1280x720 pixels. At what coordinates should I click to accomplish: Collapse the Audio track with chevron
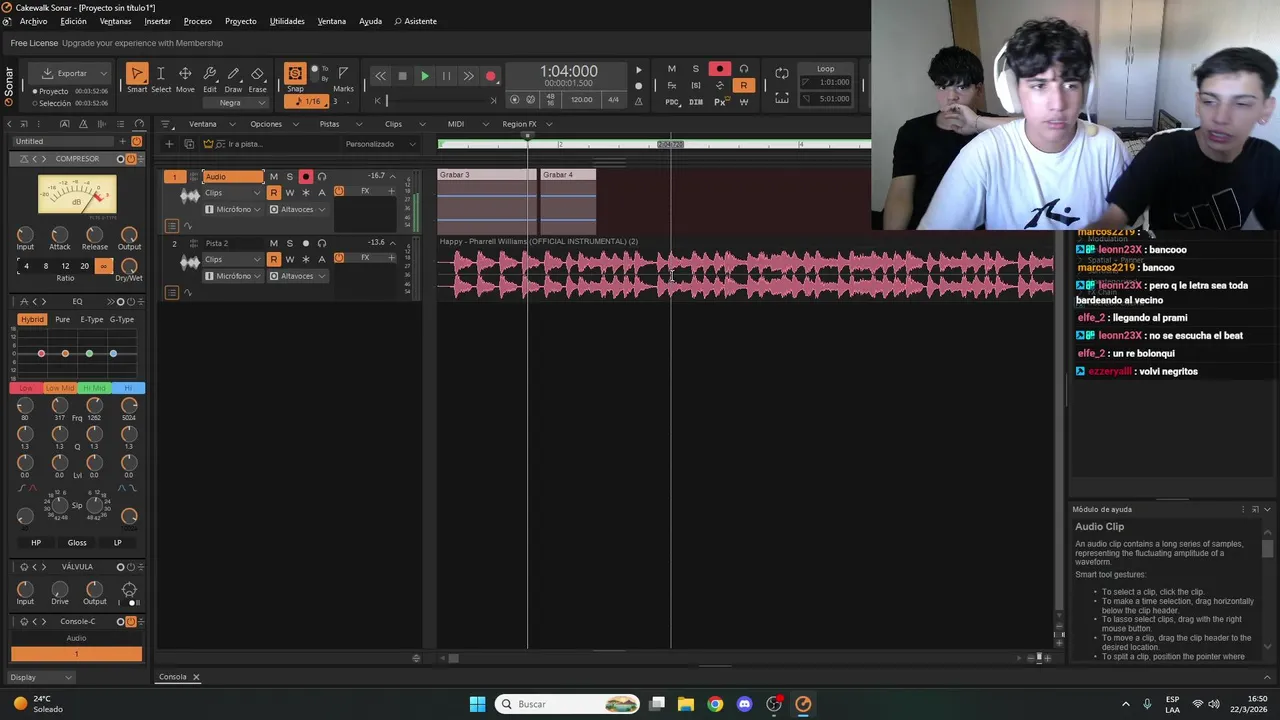392,177
